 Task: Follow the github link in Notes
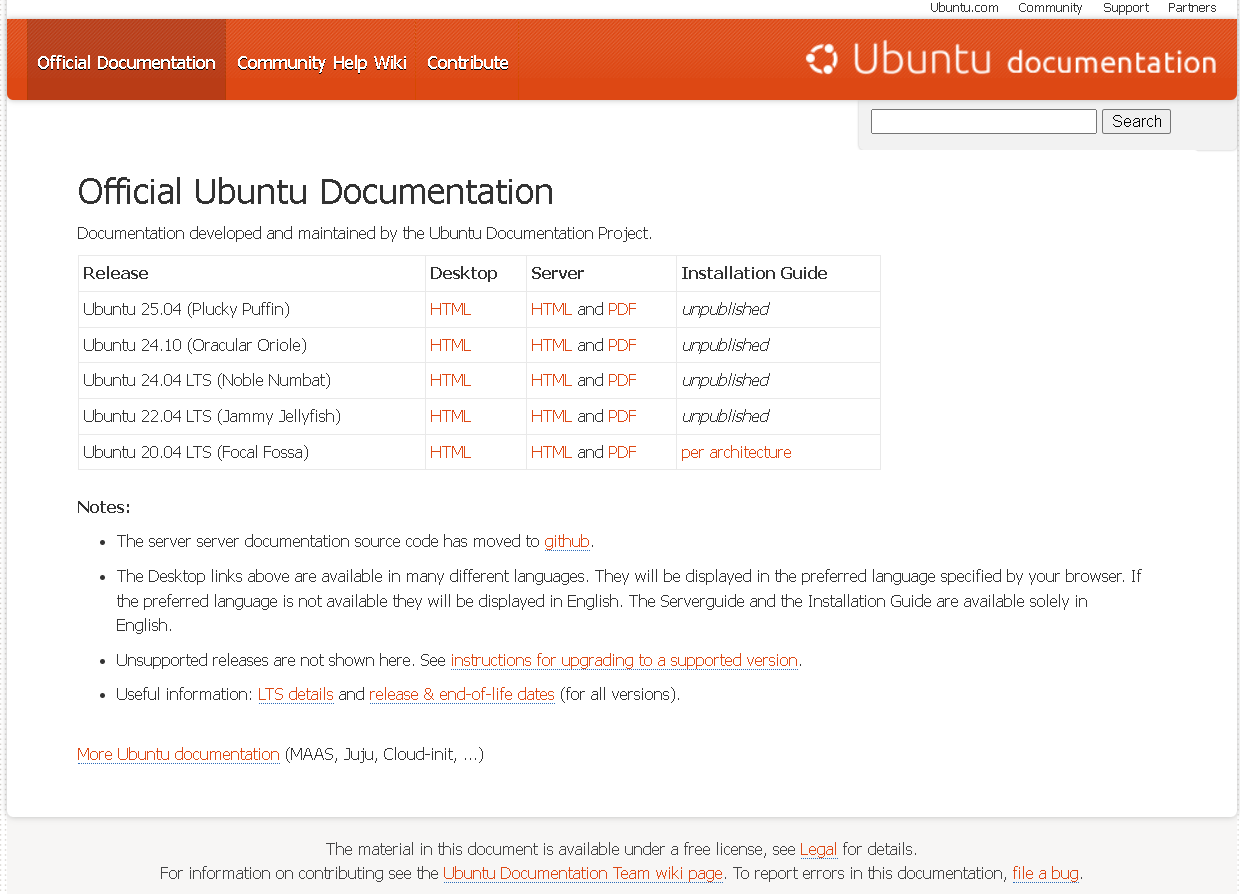pyautogui.click(x=567, y=541)
